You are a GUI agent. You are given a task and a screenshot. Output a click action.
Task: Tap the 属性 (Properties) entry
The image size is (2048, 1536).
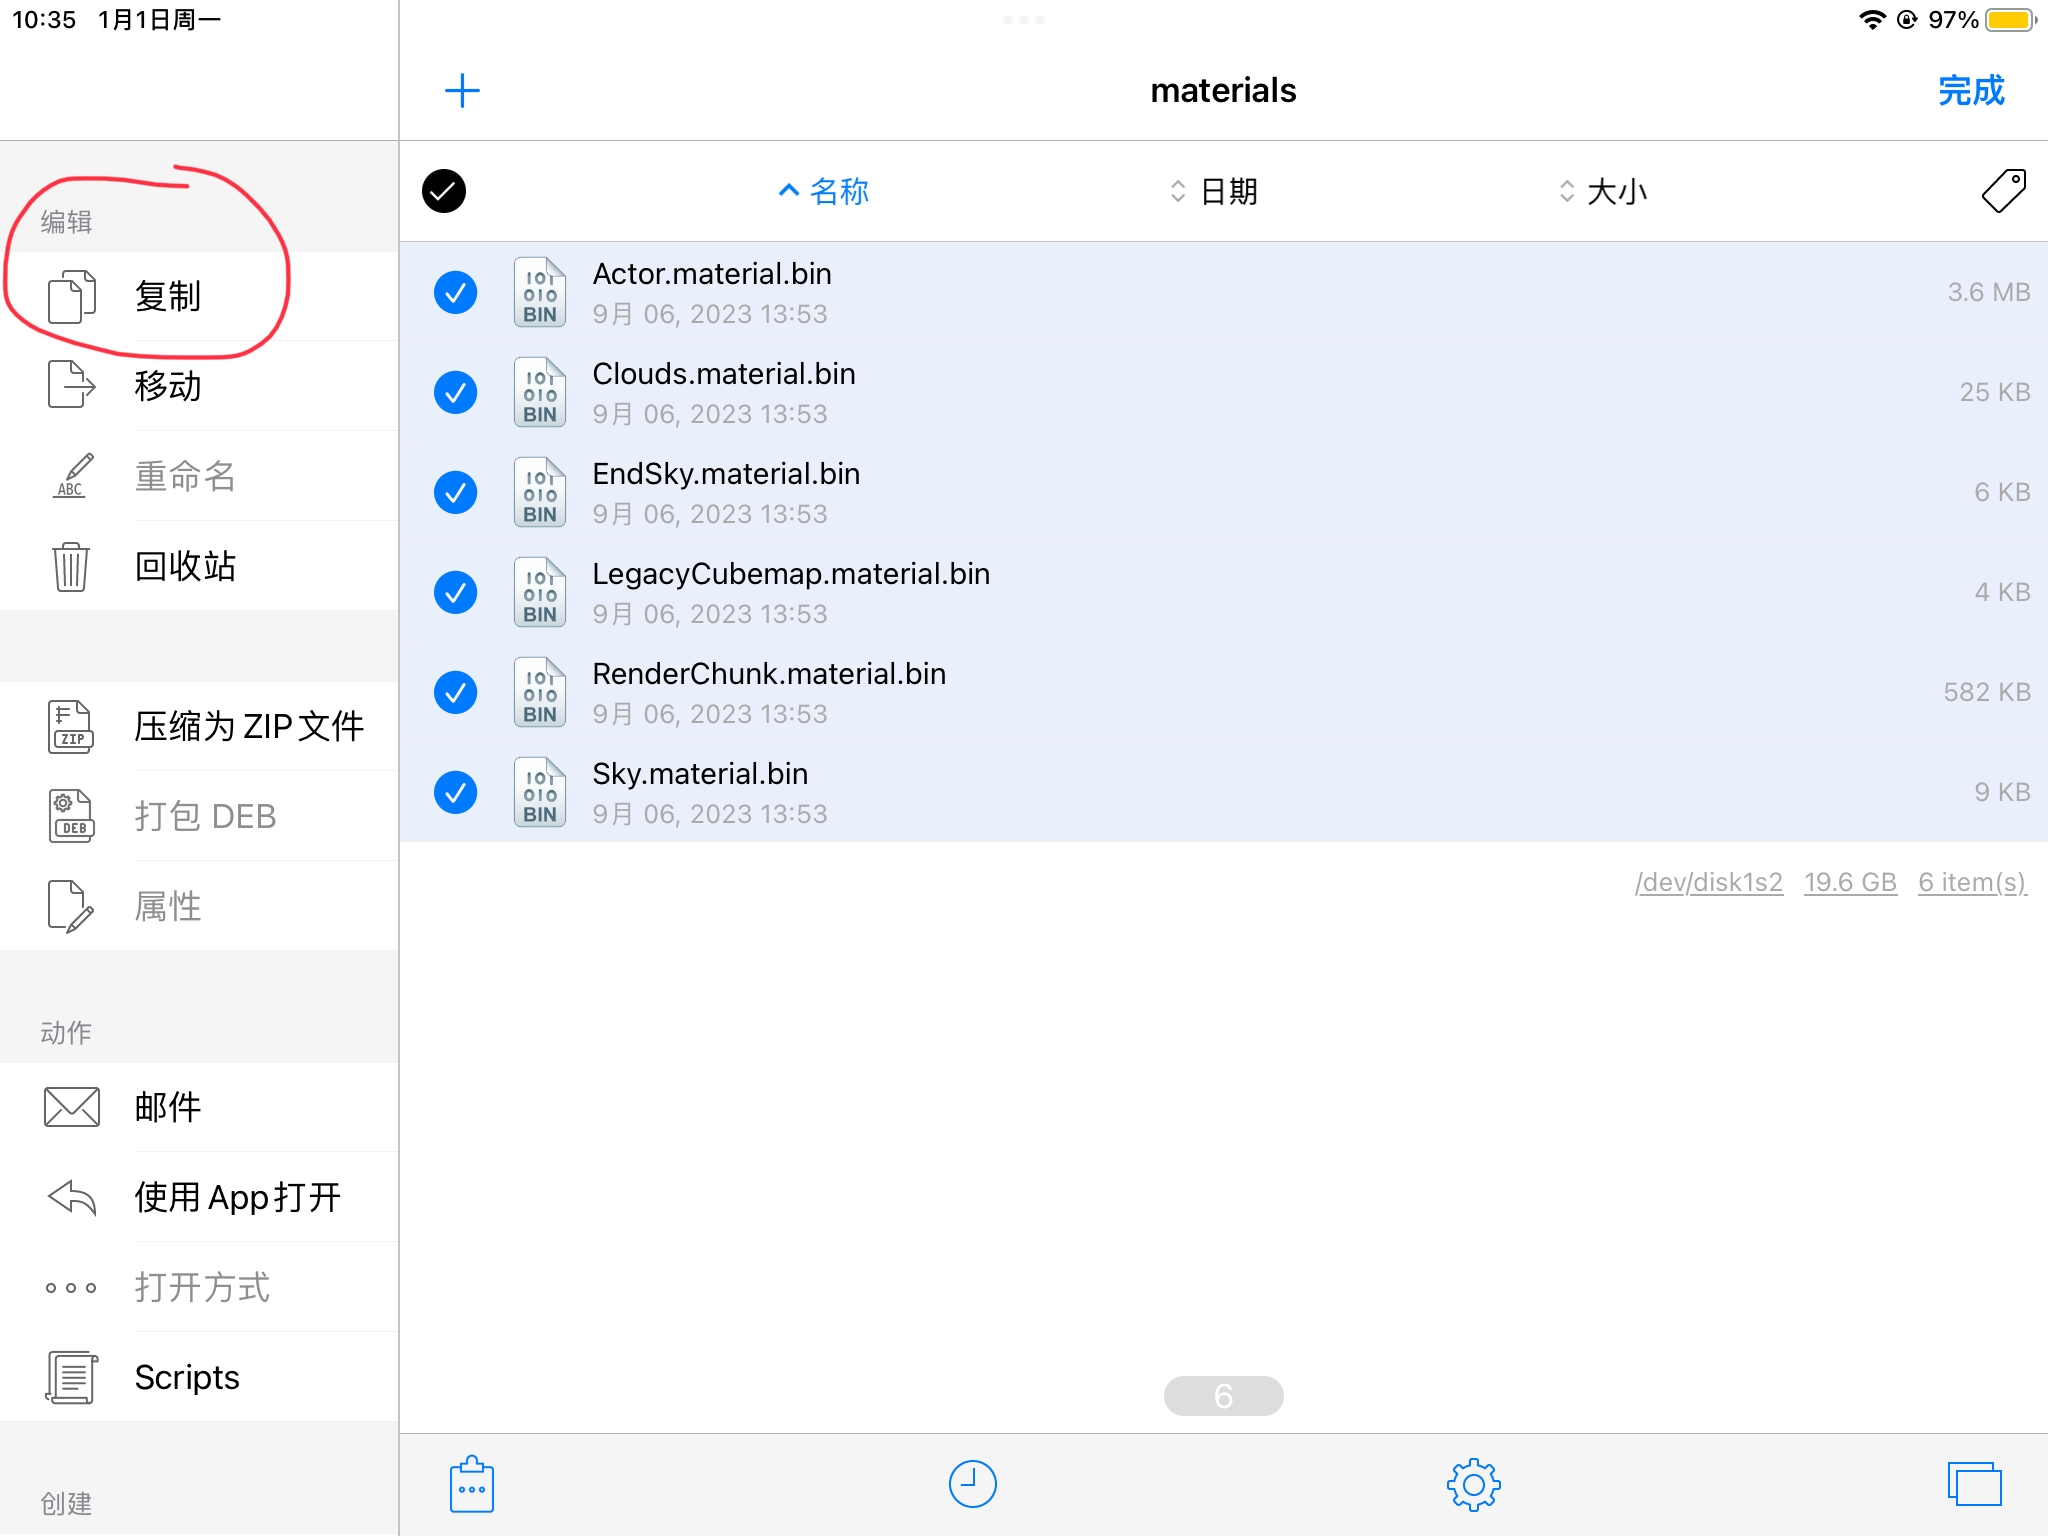(200, 906)
